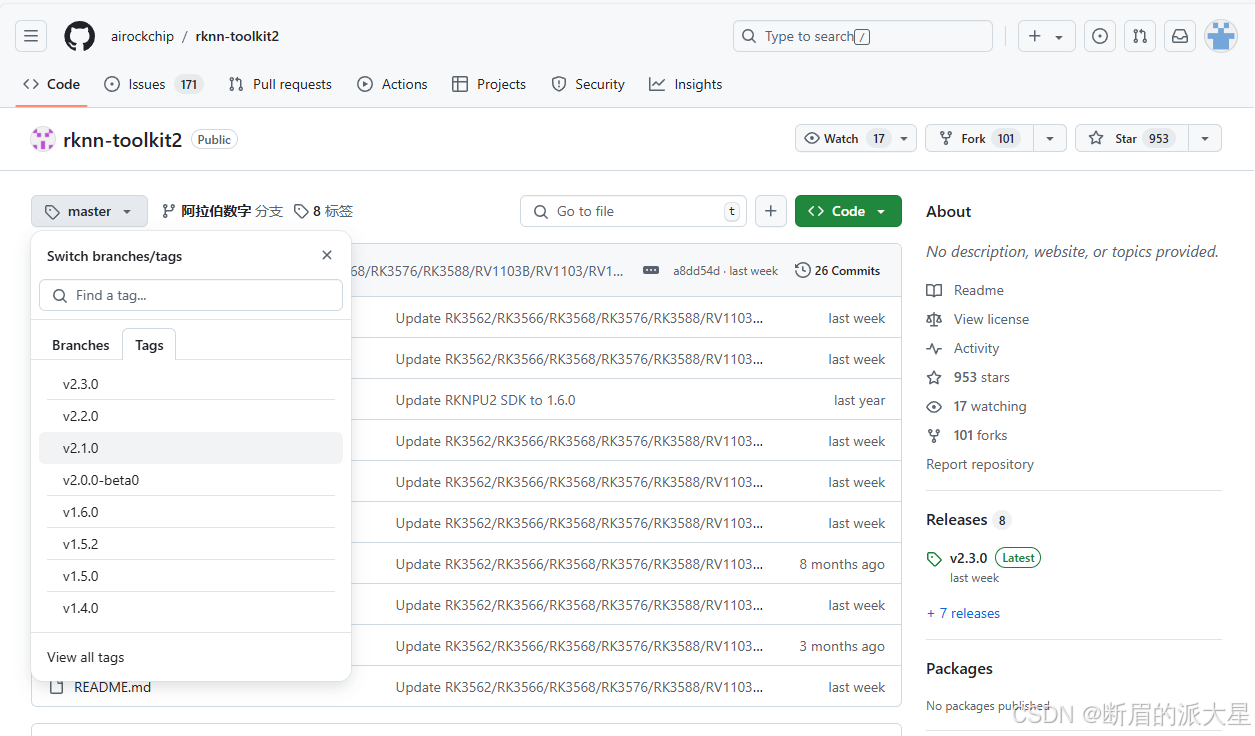Open the hamburger navigation menu
The height and width of the screenshot is (736, 1255).
31,37
